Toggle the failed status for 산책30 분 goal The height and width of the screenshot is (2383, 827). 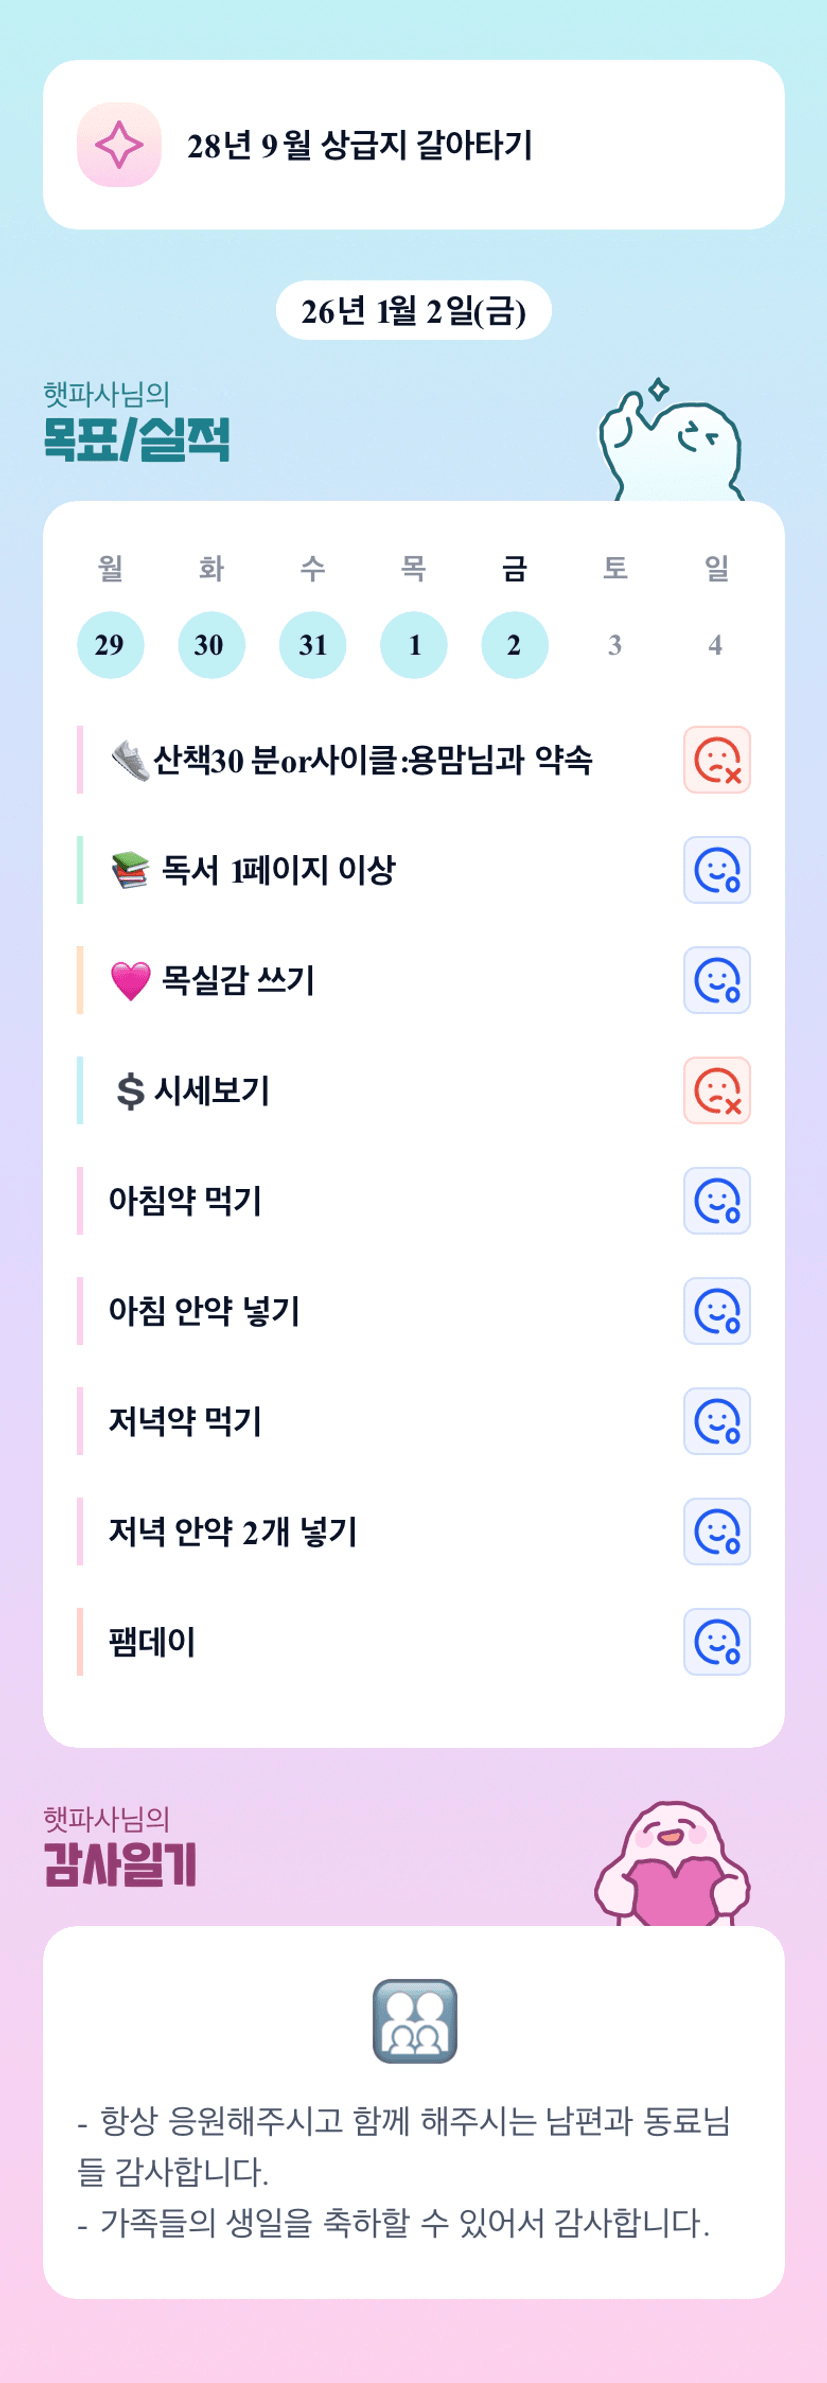pos(717,760)
